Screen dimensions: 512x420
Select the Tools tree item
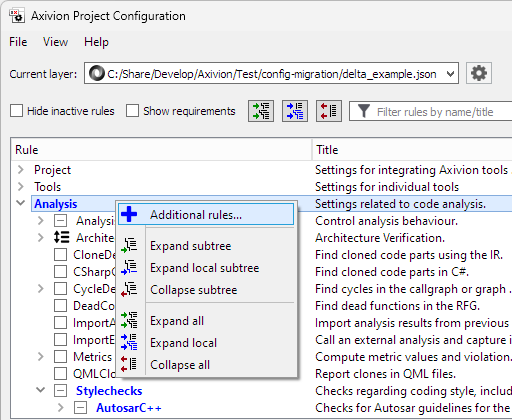pos(48,187)
